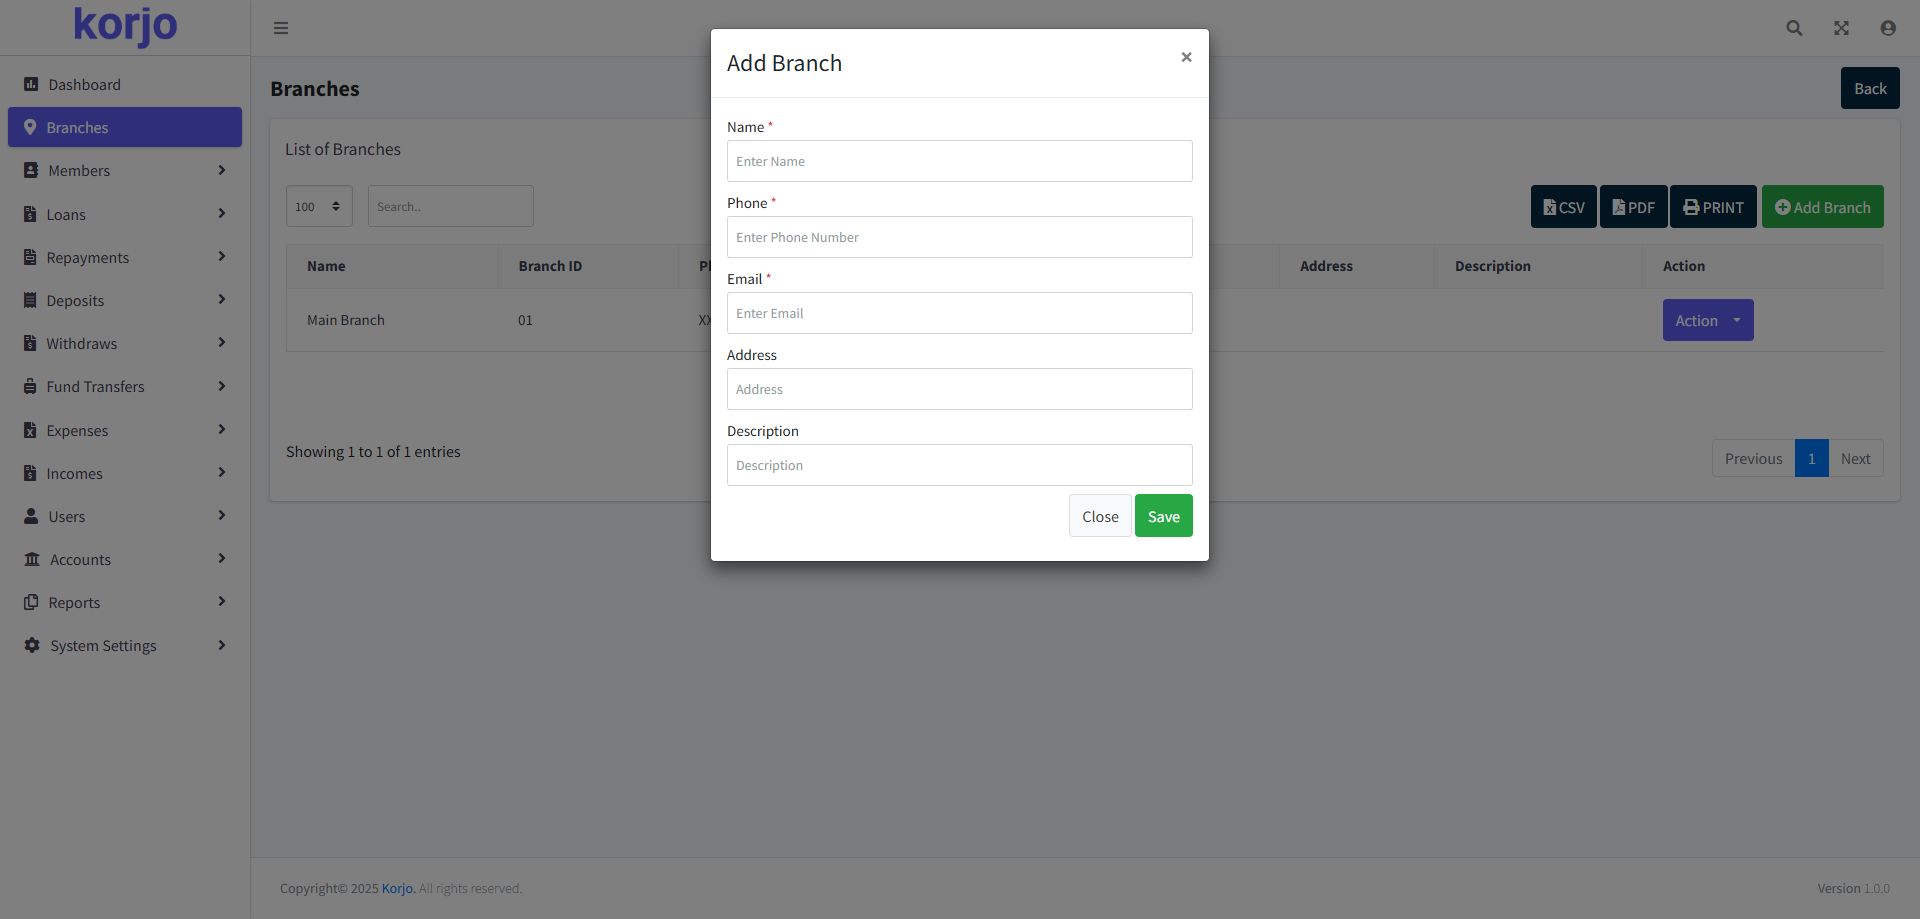
Task: Open the search icon in header
Action: pyautogui.click(x=1794, y=28)
